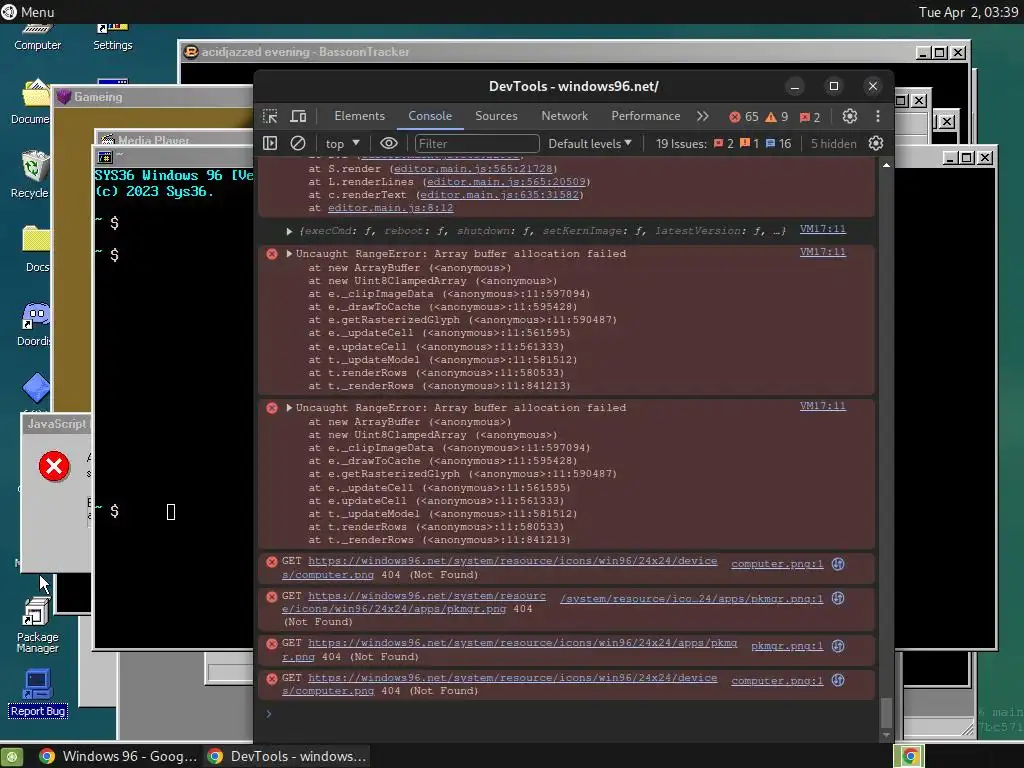
Task: Open the pkmgr.png:1 source link
Action: click(787, 646)
